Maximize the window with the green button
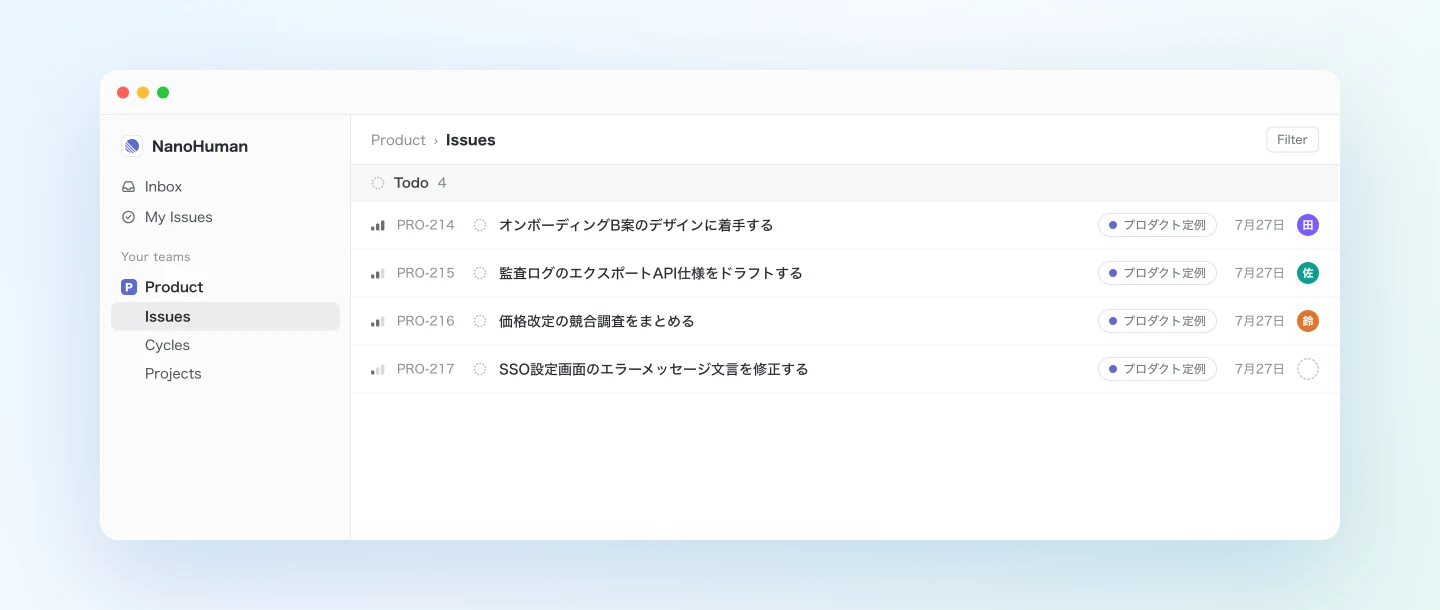Image resolution: width=1440 pixels, height=610 pixels. coord(163,93)
